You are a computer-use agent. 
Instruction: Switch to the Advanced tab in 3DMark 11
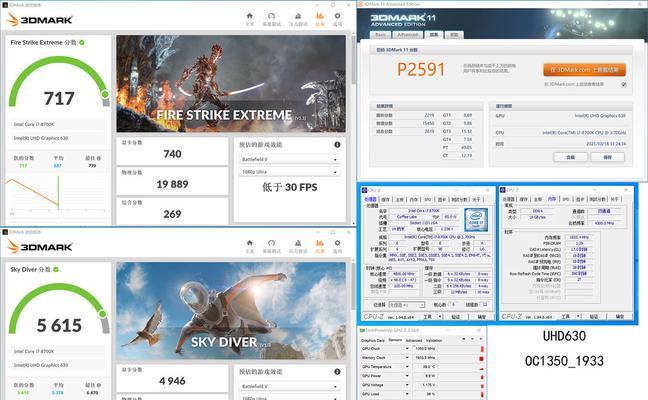pos(407,35)
